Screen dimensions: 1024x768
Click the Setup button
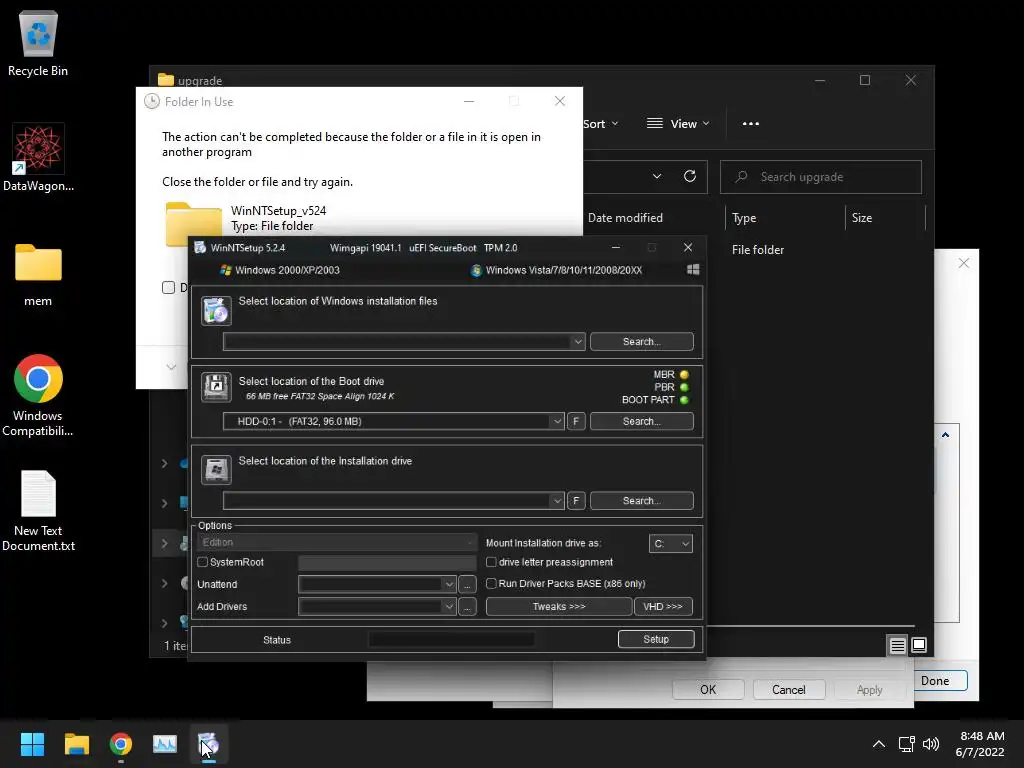tap(656, 639)
